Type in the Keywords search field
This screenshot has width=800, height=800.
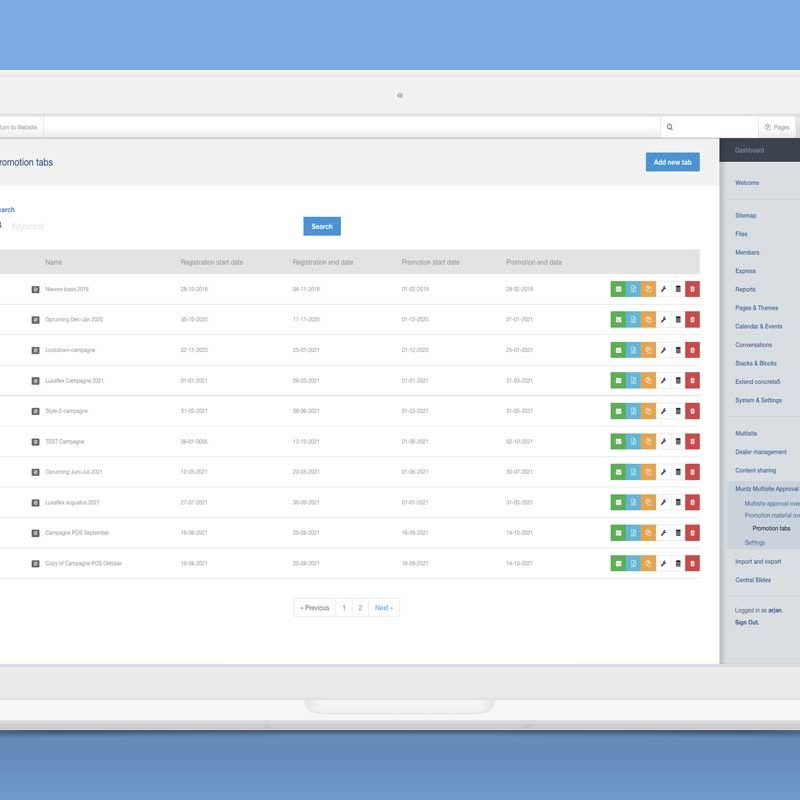[150, 227]
